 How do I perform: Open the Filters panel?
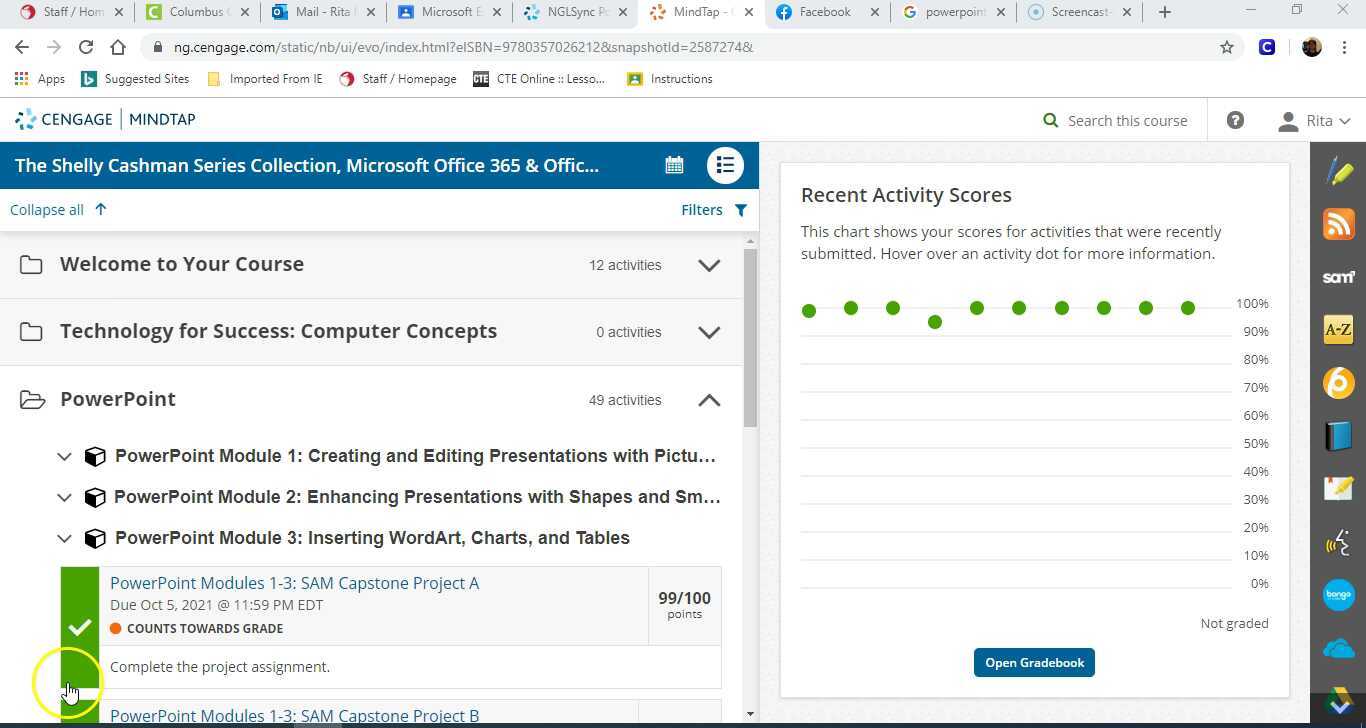point(713,209)
